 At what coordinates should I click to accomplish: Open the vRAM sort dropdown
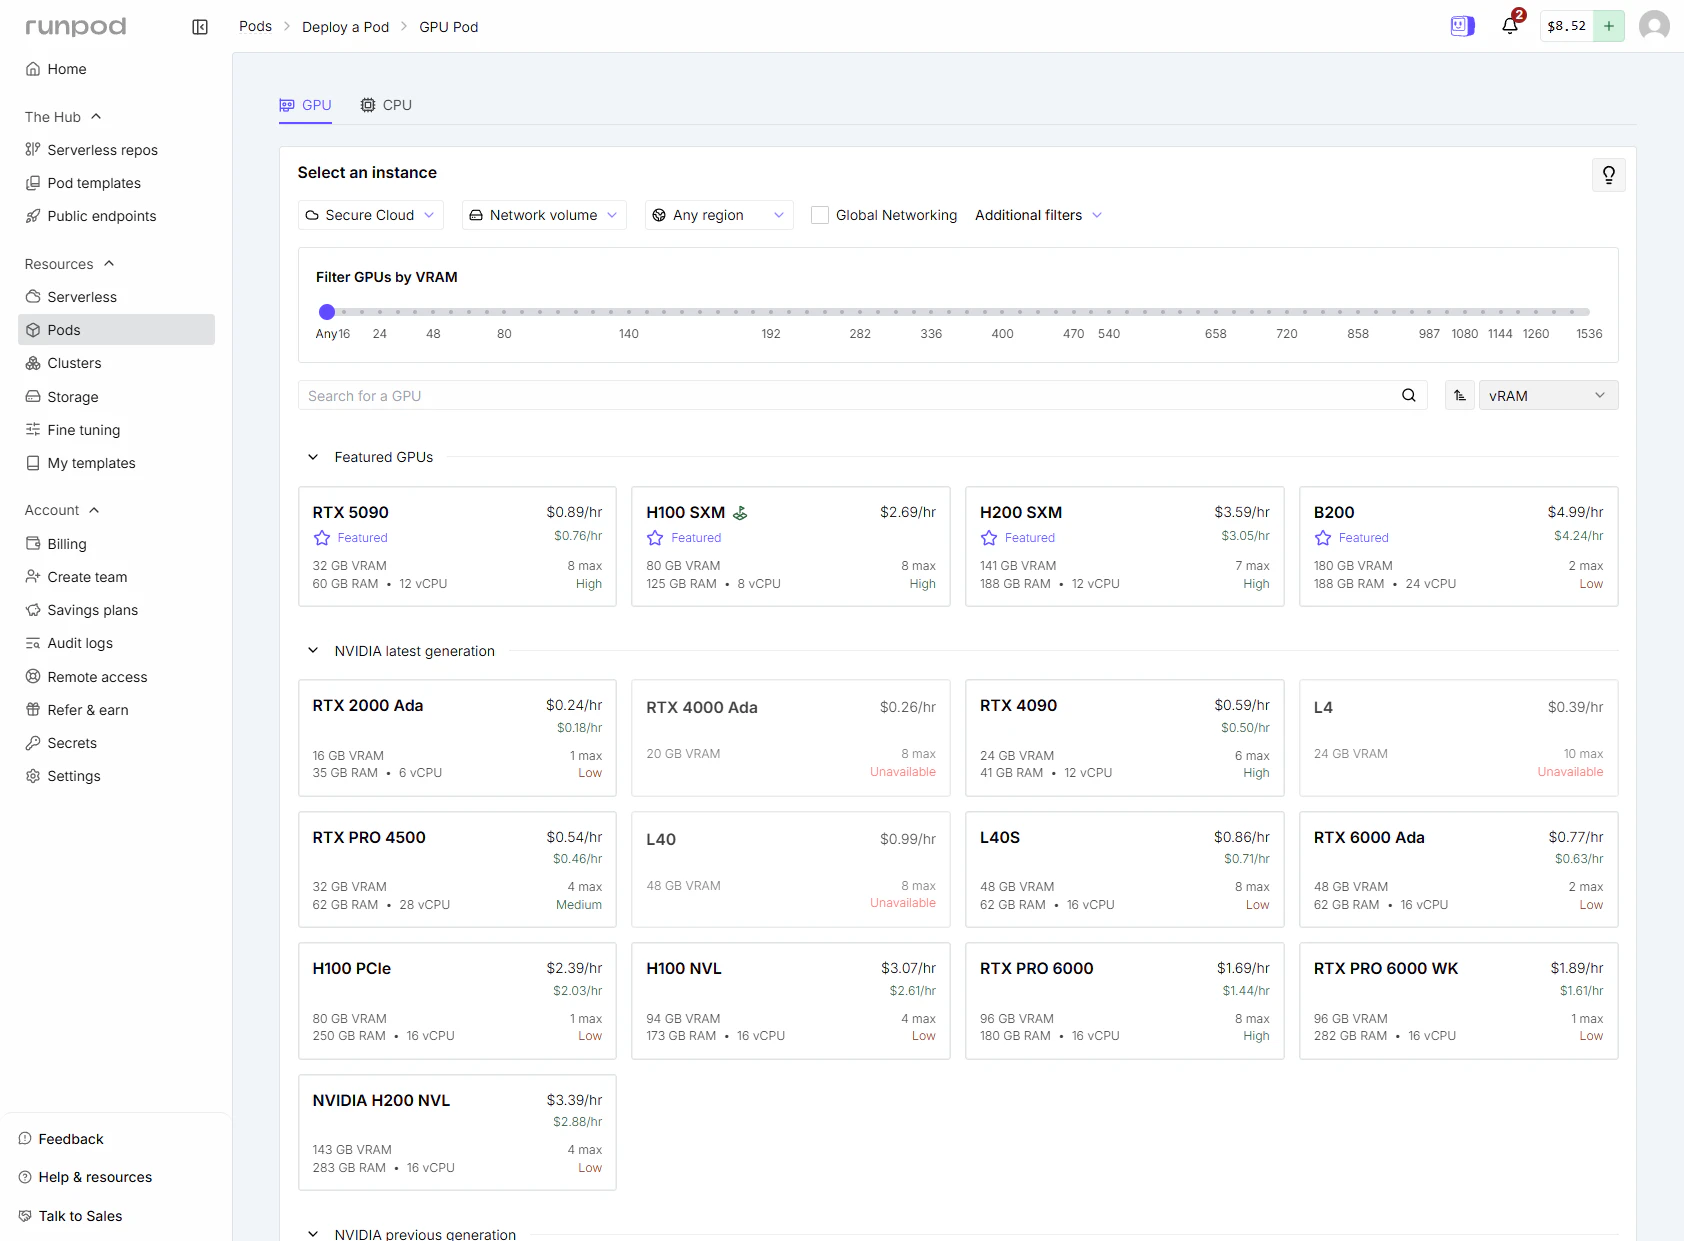pyautogui.click(x=1548, y=396)
